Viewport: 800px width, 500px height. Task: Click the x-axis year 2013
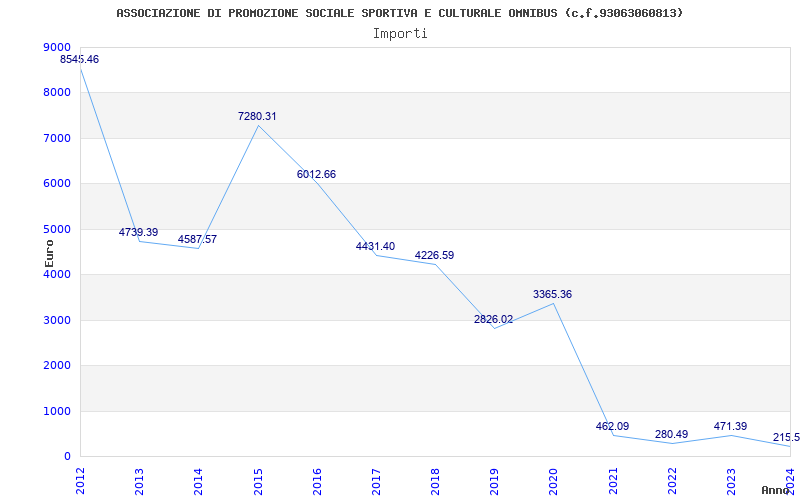pyautogui.click(x=140, y=481)
